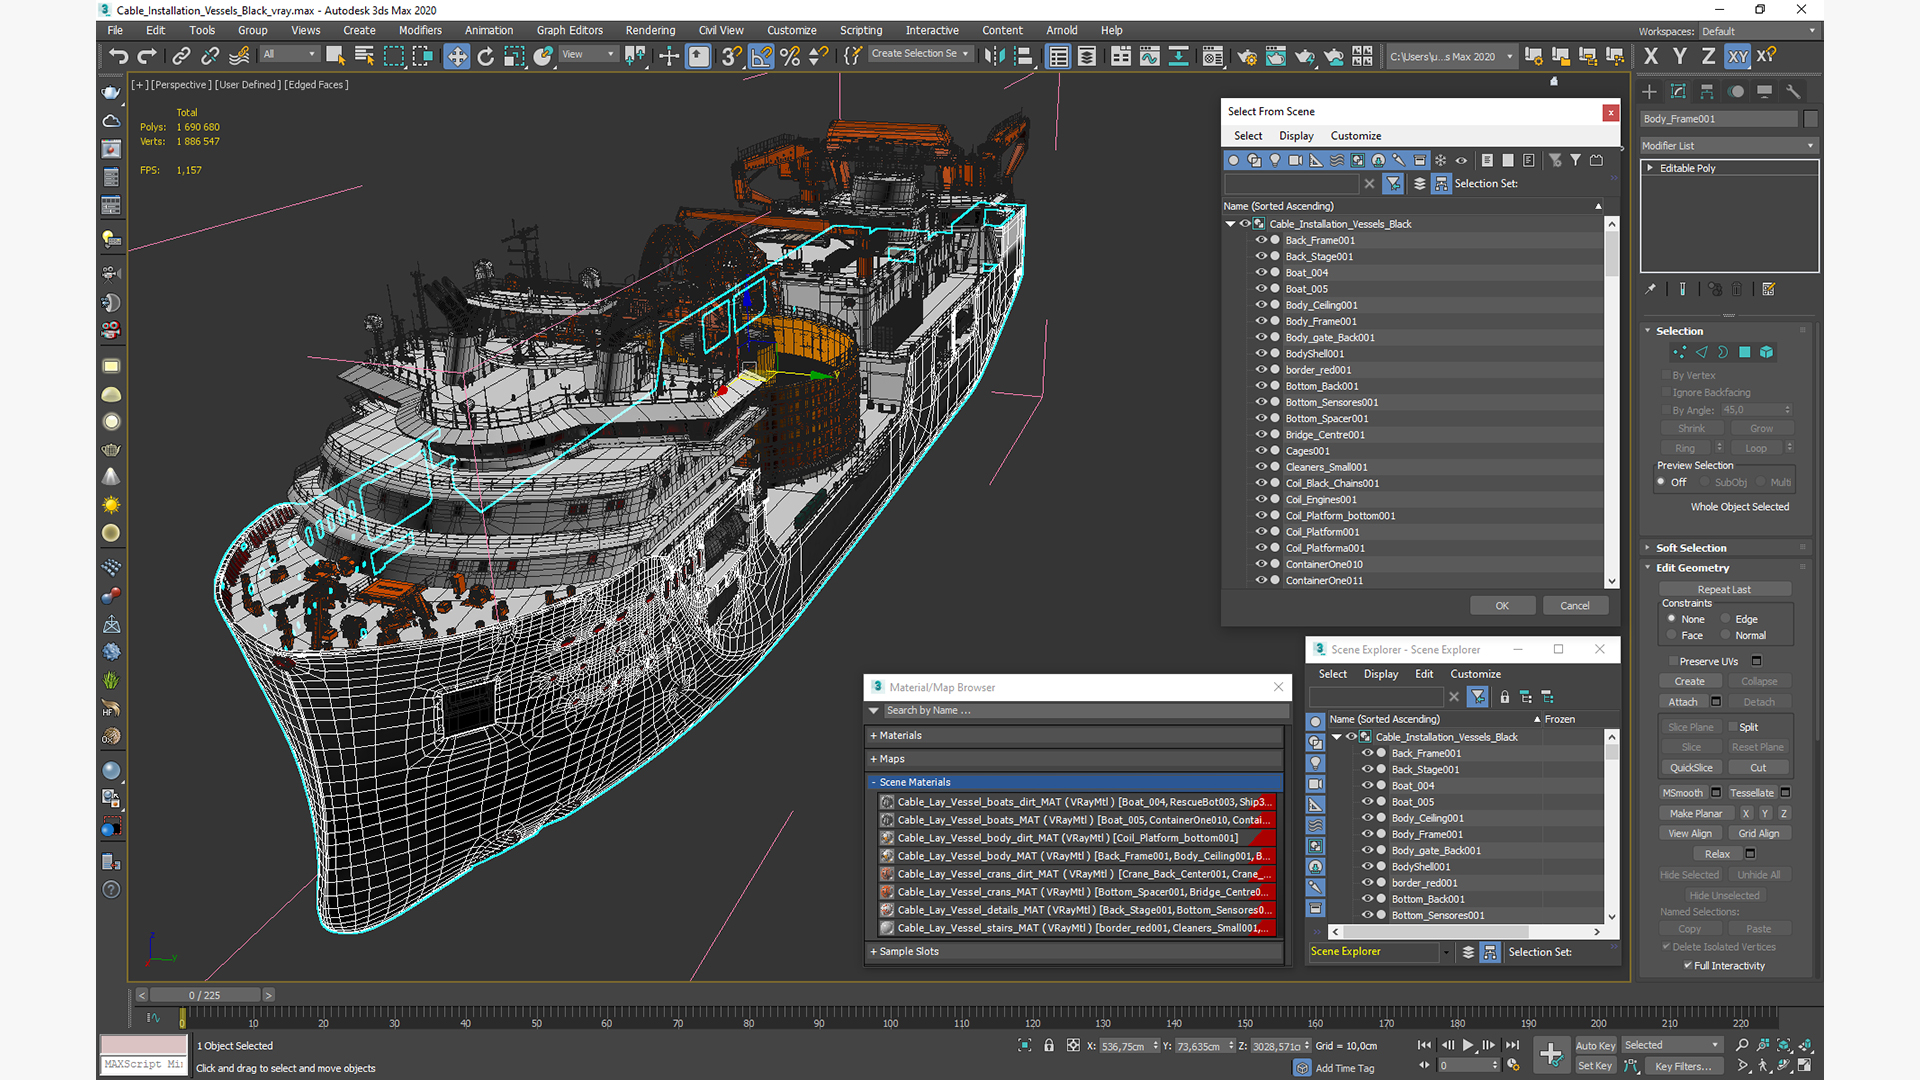Activate Select and Scale tool
This screenshot has width=1920, height=1080.
pyautogui.click(x=514, y=57)
